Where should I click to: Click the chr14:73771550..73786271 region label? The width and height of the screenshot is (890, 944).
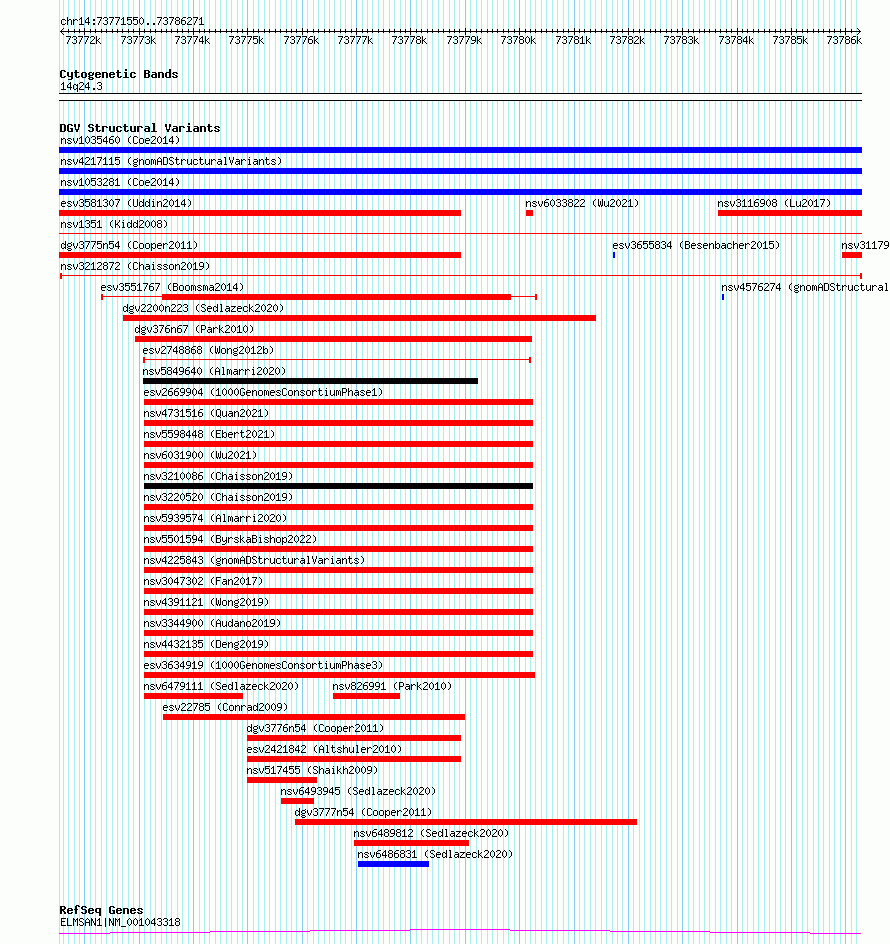tap(132, 22)
